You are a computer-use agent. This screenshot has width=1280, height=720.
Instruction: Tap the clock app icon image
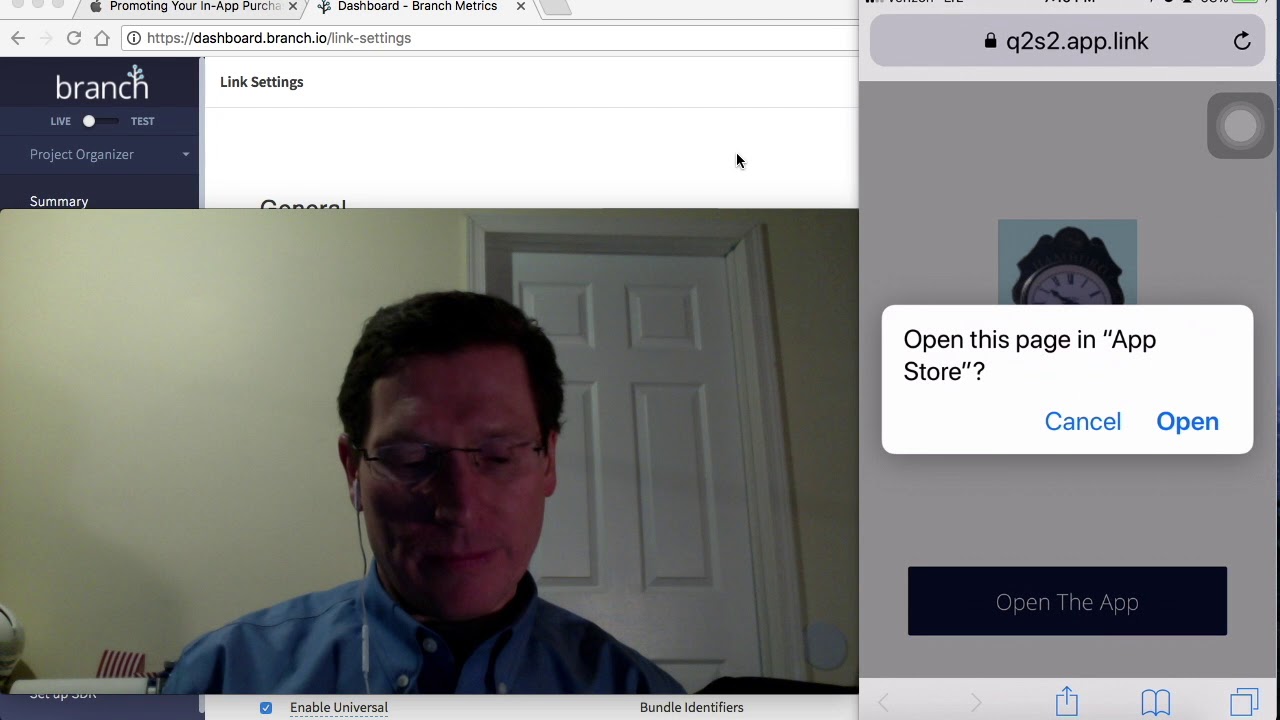pyautogui.click(x=1067, y=262)
